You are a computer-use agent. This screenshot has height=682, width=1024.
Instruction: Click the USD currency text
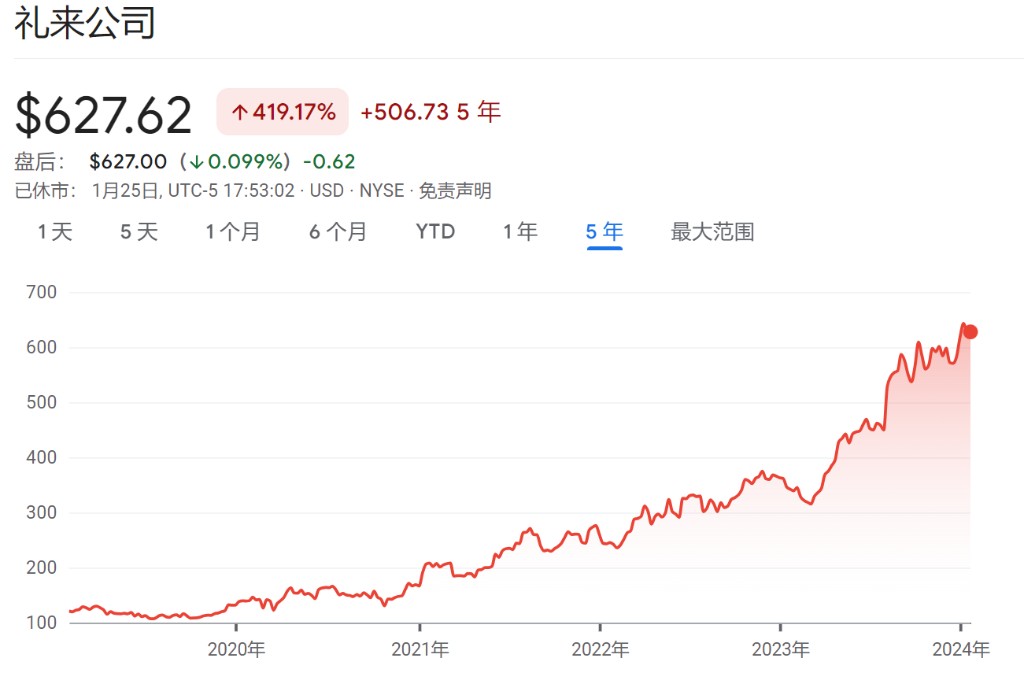click(x=327, y=191)
